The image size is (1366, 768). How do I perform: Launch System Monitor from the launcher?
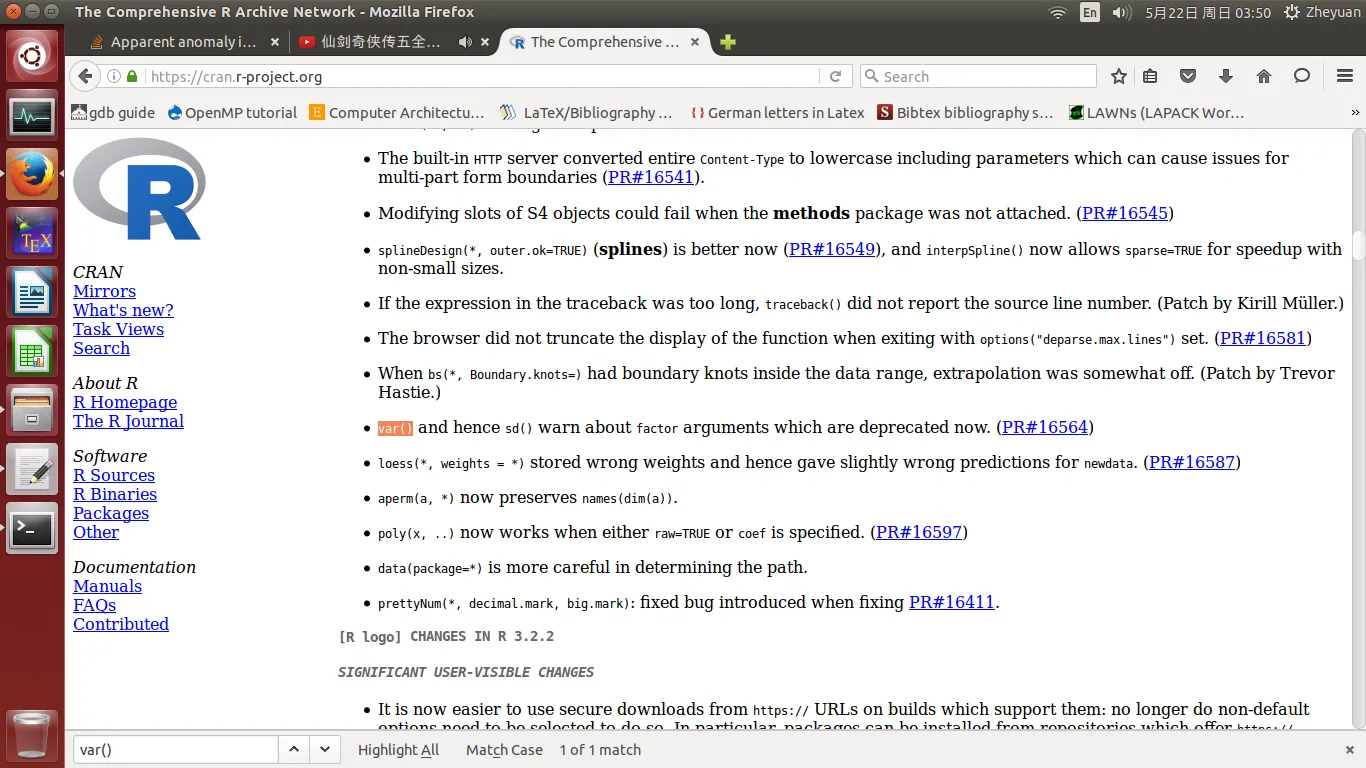tap(32, 116)
